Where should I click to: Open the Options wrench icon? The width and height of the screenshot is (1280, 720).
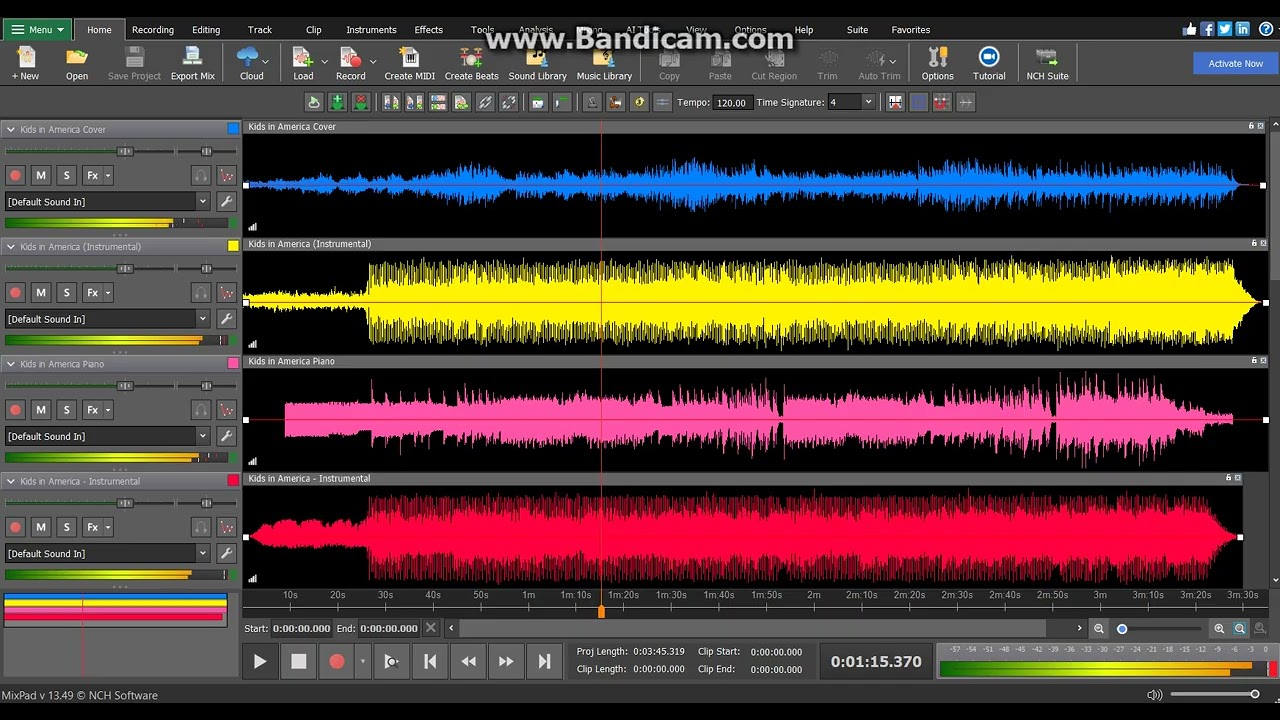pyautogui.click(x=937, y=63)
